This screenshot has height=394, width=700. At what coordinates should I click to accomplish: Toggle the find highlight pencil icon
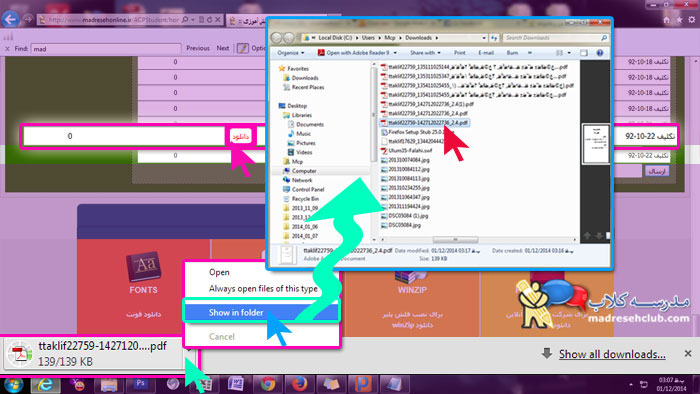pos(242,48)
